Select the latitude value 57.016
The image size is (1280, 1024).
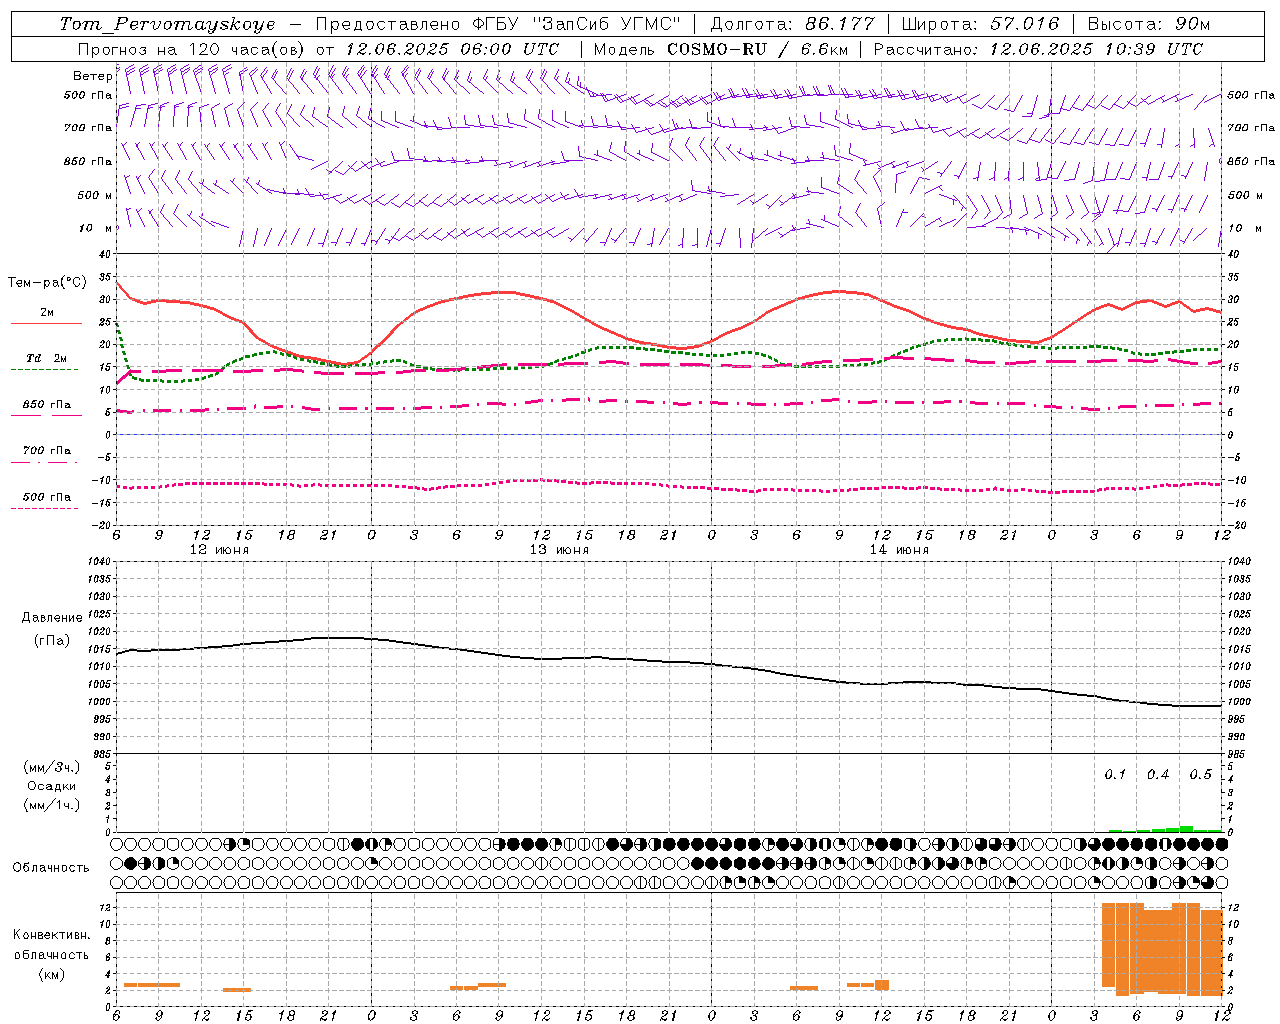click(x=1023, y=24)
